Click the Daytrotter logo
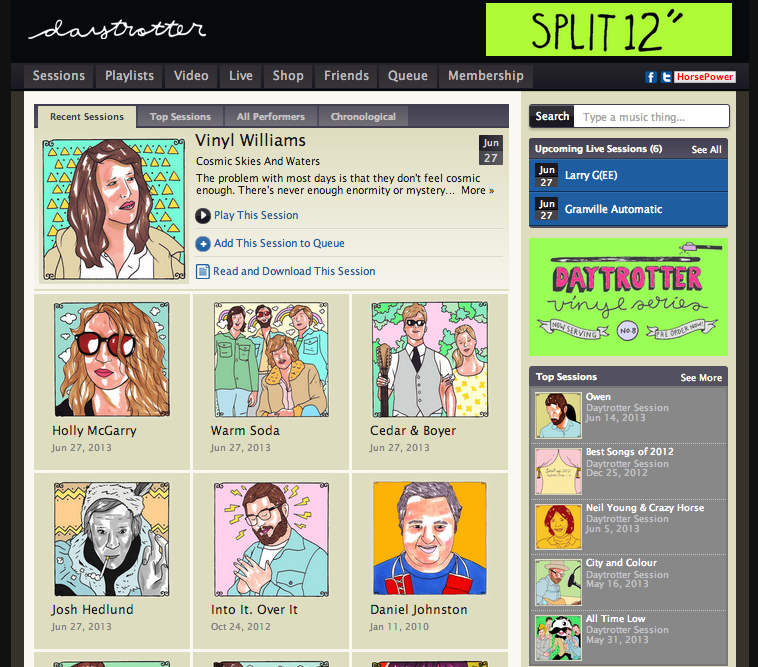758x667 pixels. 117,29
